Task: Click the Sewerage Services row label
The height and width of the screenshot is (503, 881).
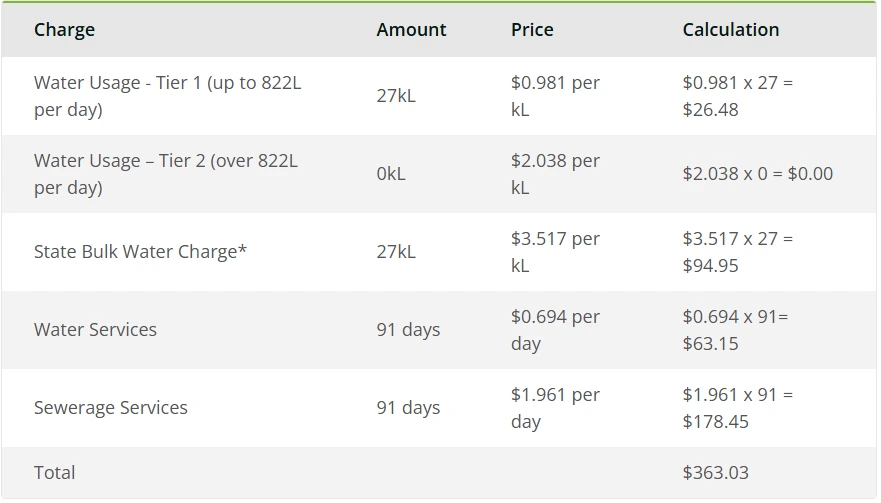Action: [110, 408]
